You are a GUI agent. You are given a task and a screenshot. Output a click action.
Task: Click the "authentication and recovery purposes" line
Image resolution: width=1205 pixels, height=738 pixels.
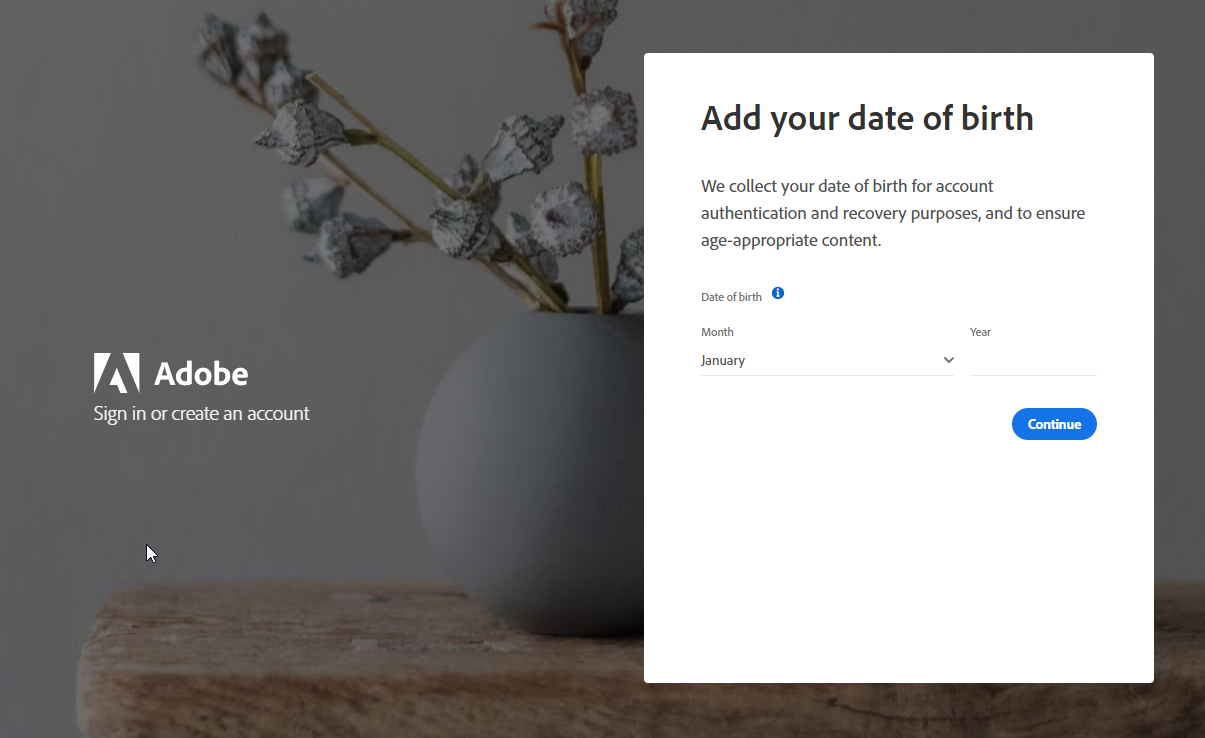click(893, 213)
